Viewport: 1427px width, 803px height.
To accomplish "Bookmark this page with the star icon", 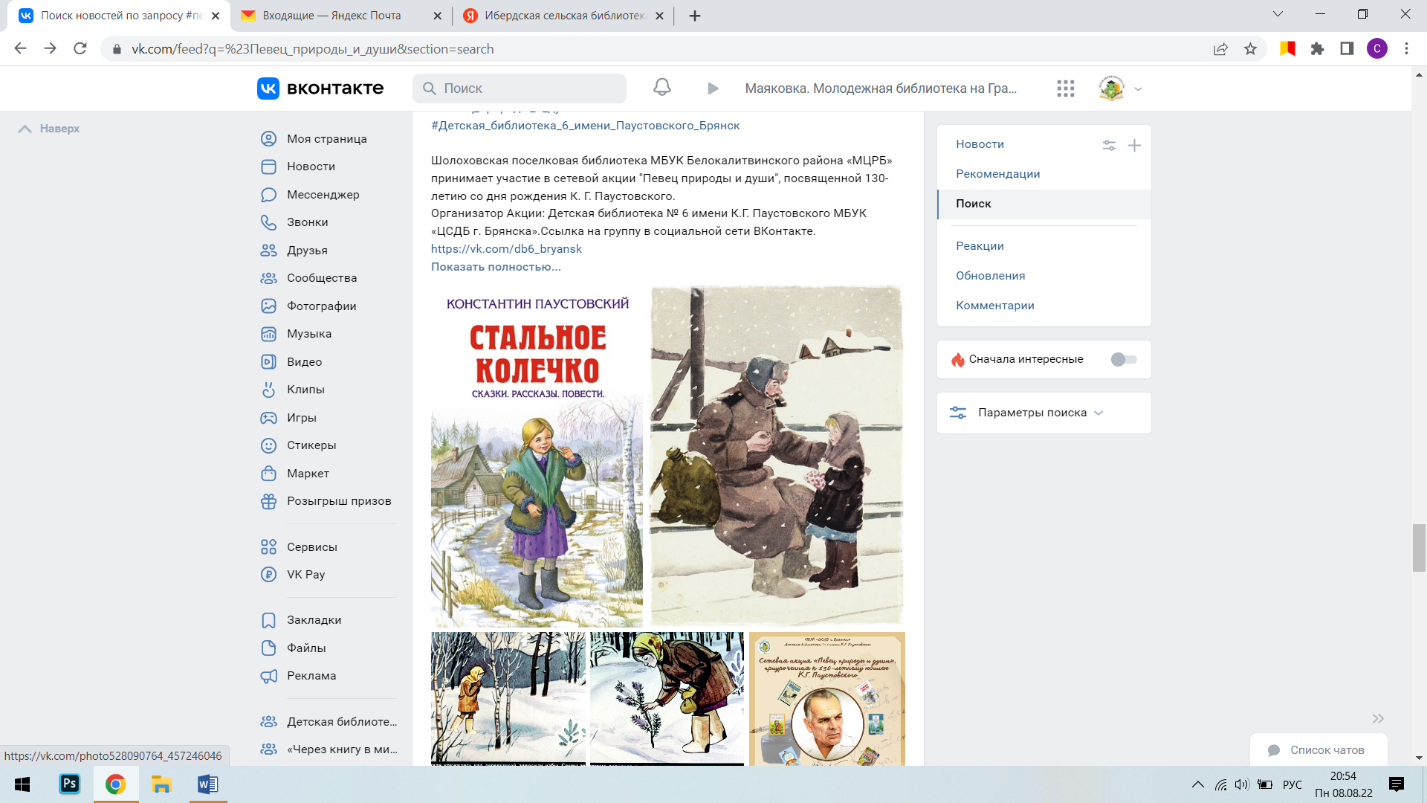I will (x=1250, y=48).
